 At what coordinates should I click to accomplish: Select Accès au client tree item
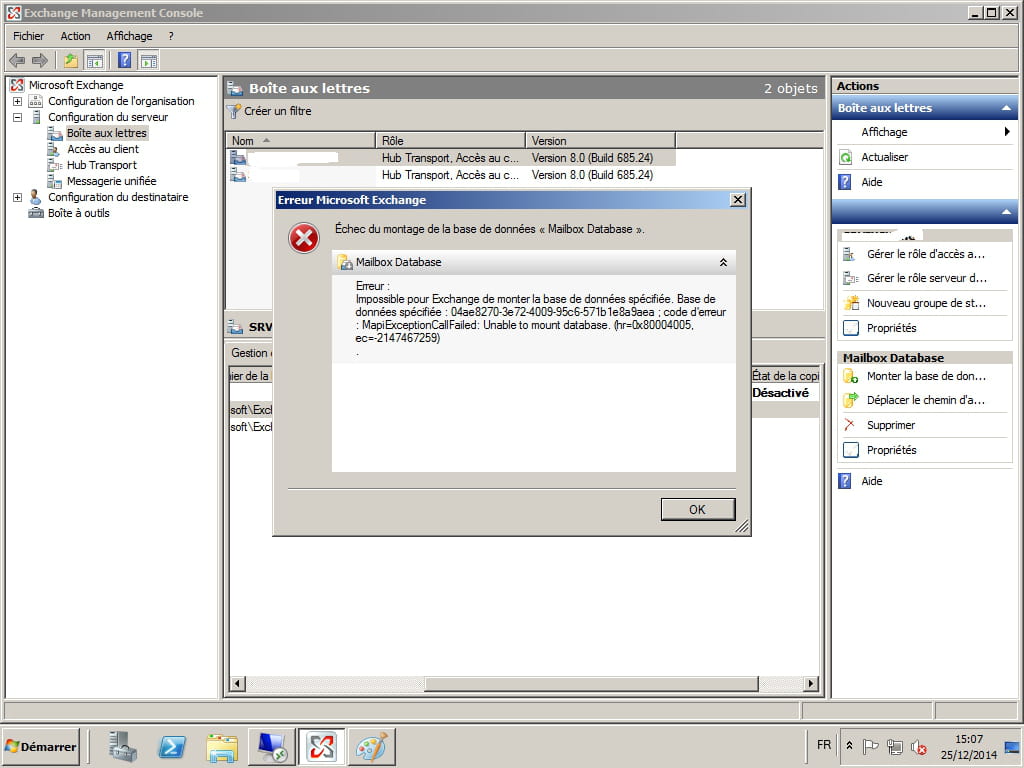[x=103, y=149]
